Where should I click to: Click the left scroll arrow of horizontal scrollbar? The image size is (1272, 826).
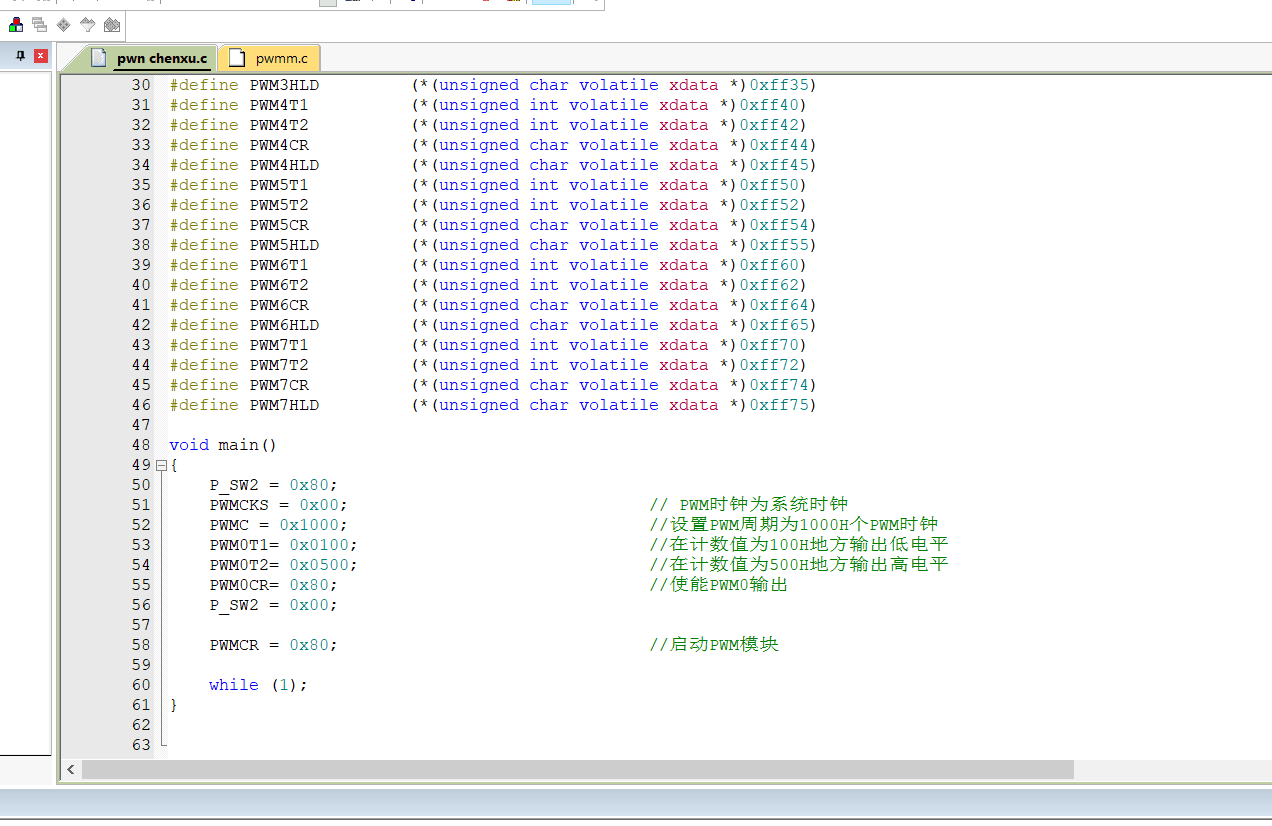[71, 769]
